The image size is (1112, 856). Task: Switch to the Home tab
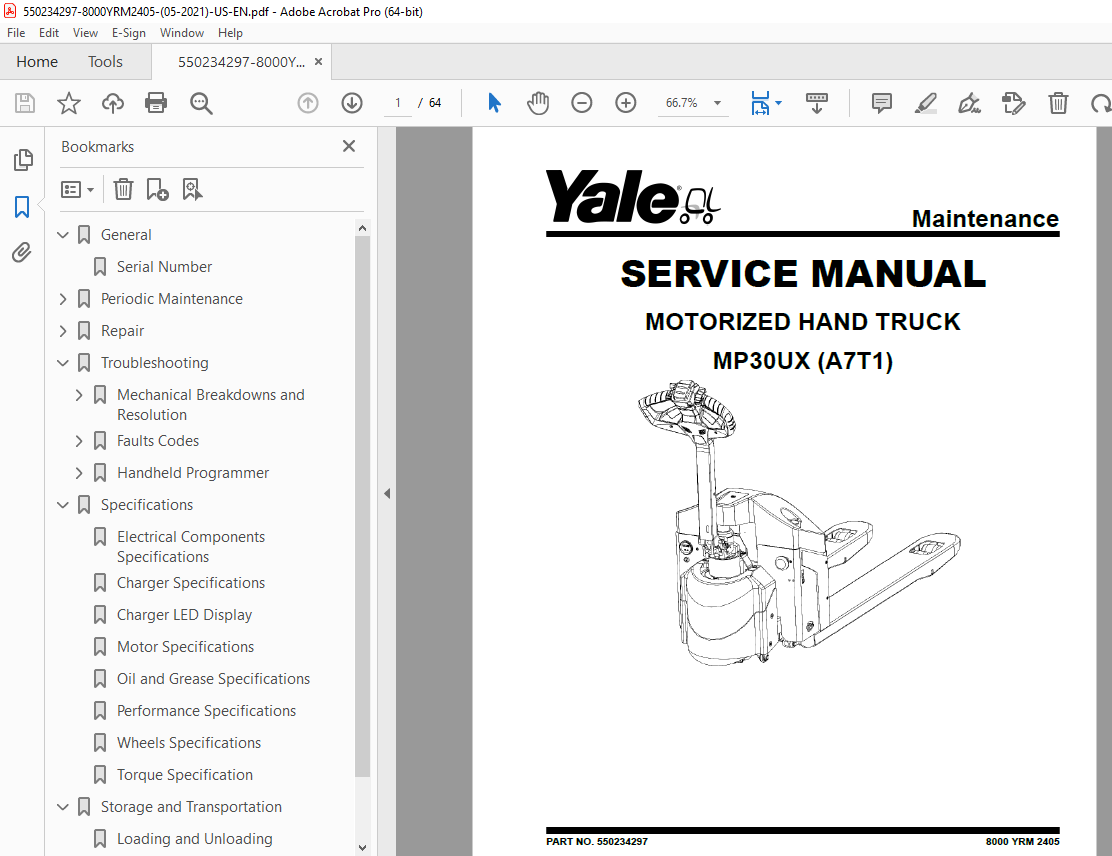pyautogui.click(x=37, y=62)
